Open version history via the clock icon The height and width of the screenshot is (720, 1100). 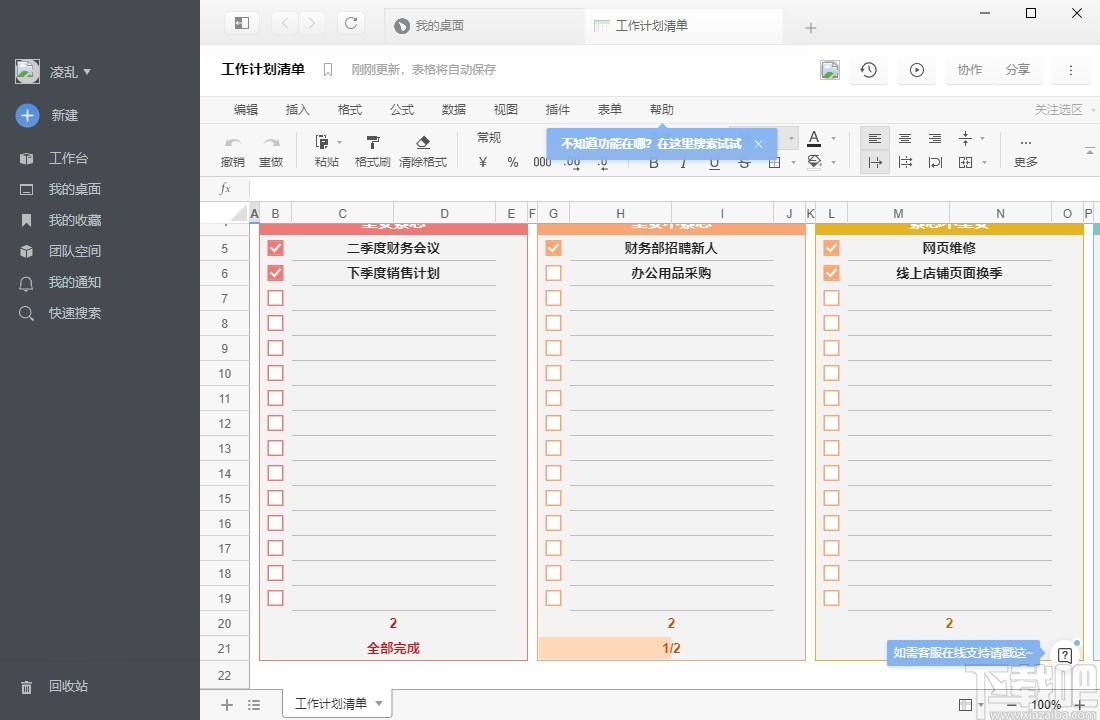[x=868, y=69]
